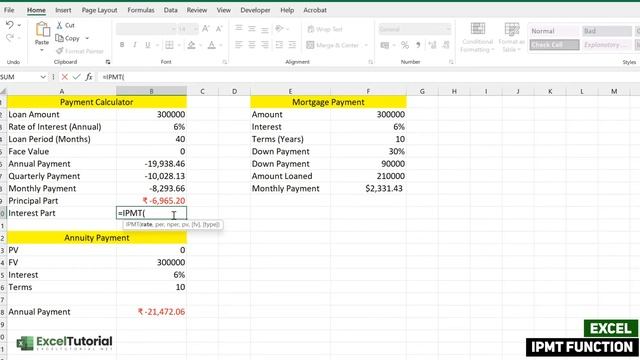Open Format as Table menu
The image size is (640, 360).
pyautogui.click(x=511, y=38)
